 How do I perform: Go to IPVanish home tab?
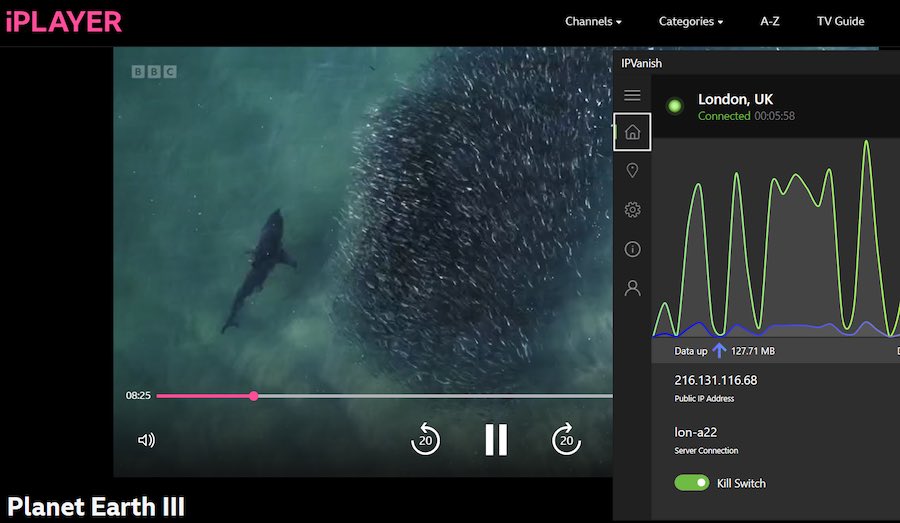coord(632,132)
